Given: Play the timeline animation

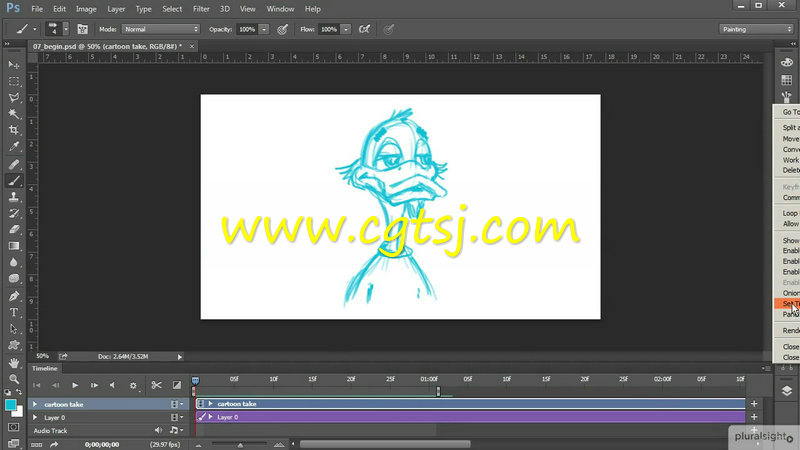Looking at the screenshot, I should (75, 385).
